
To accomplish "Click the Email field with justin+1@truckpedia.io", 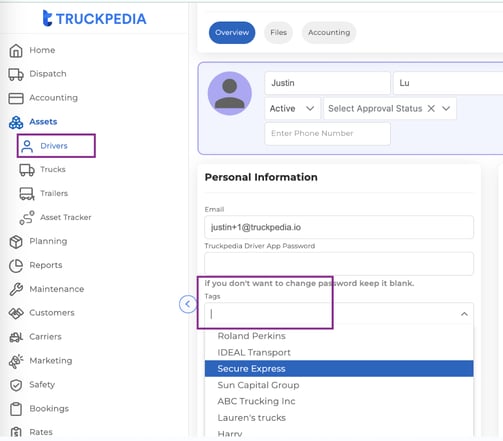I will [x=339, y=227].
